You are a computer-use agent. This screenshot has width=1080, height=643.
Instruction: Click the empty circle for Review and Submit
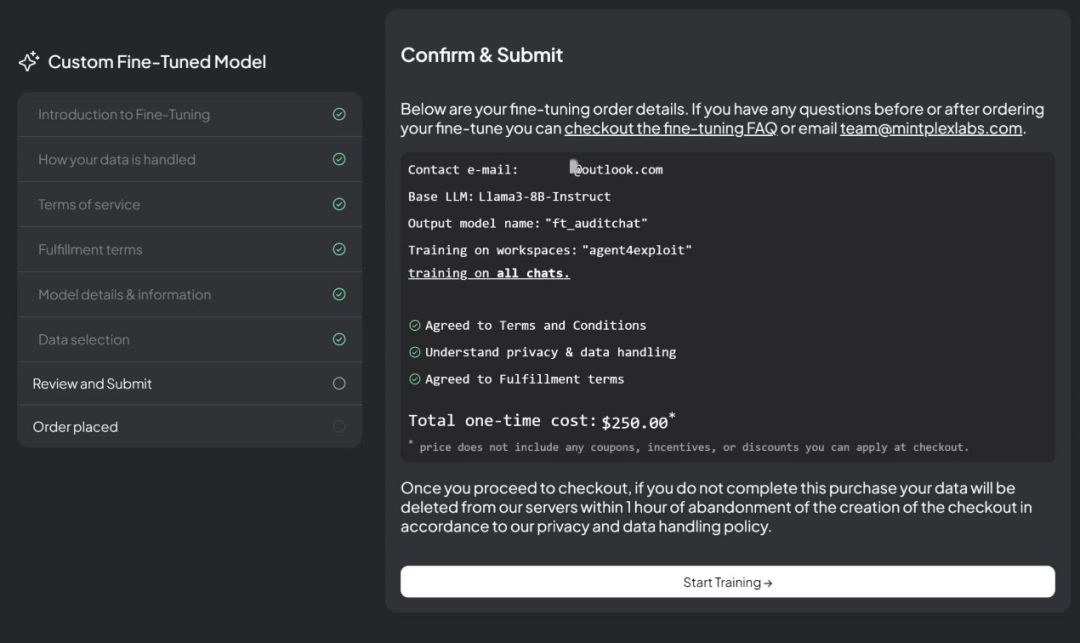click(339, 383)
